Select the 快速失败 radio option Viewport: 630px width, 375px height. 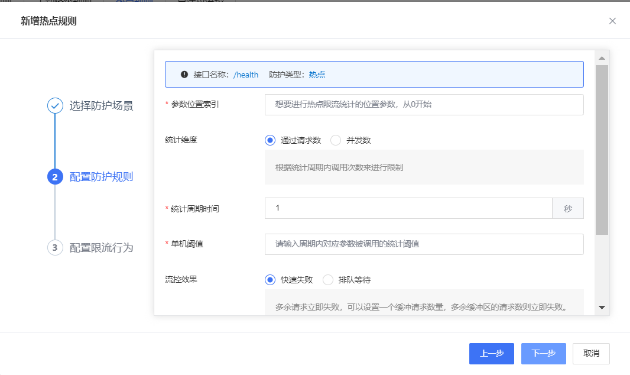click(x=270, y=280)
